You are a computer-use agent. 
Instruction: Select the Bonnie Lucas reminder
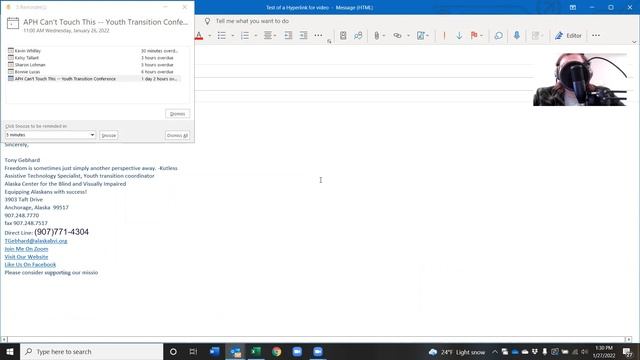pos(94,71)
